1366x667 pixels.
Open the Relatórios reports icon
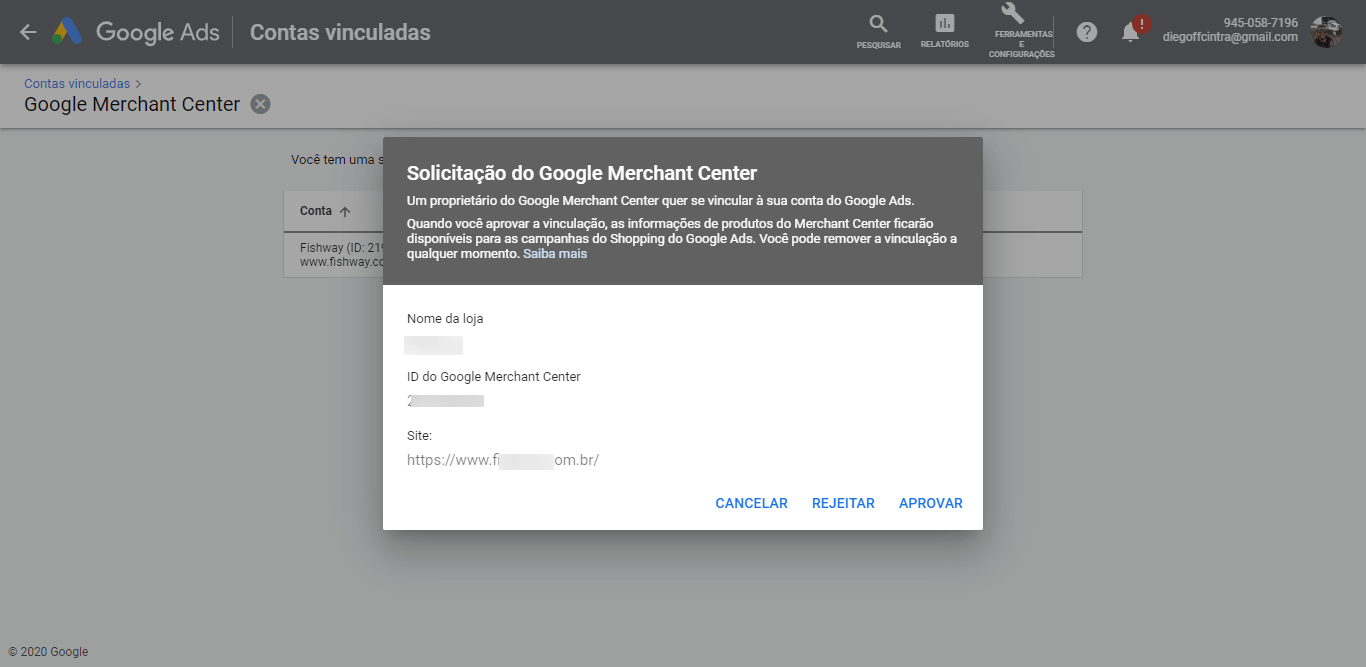pyautogui.click(x=945, y=32)
